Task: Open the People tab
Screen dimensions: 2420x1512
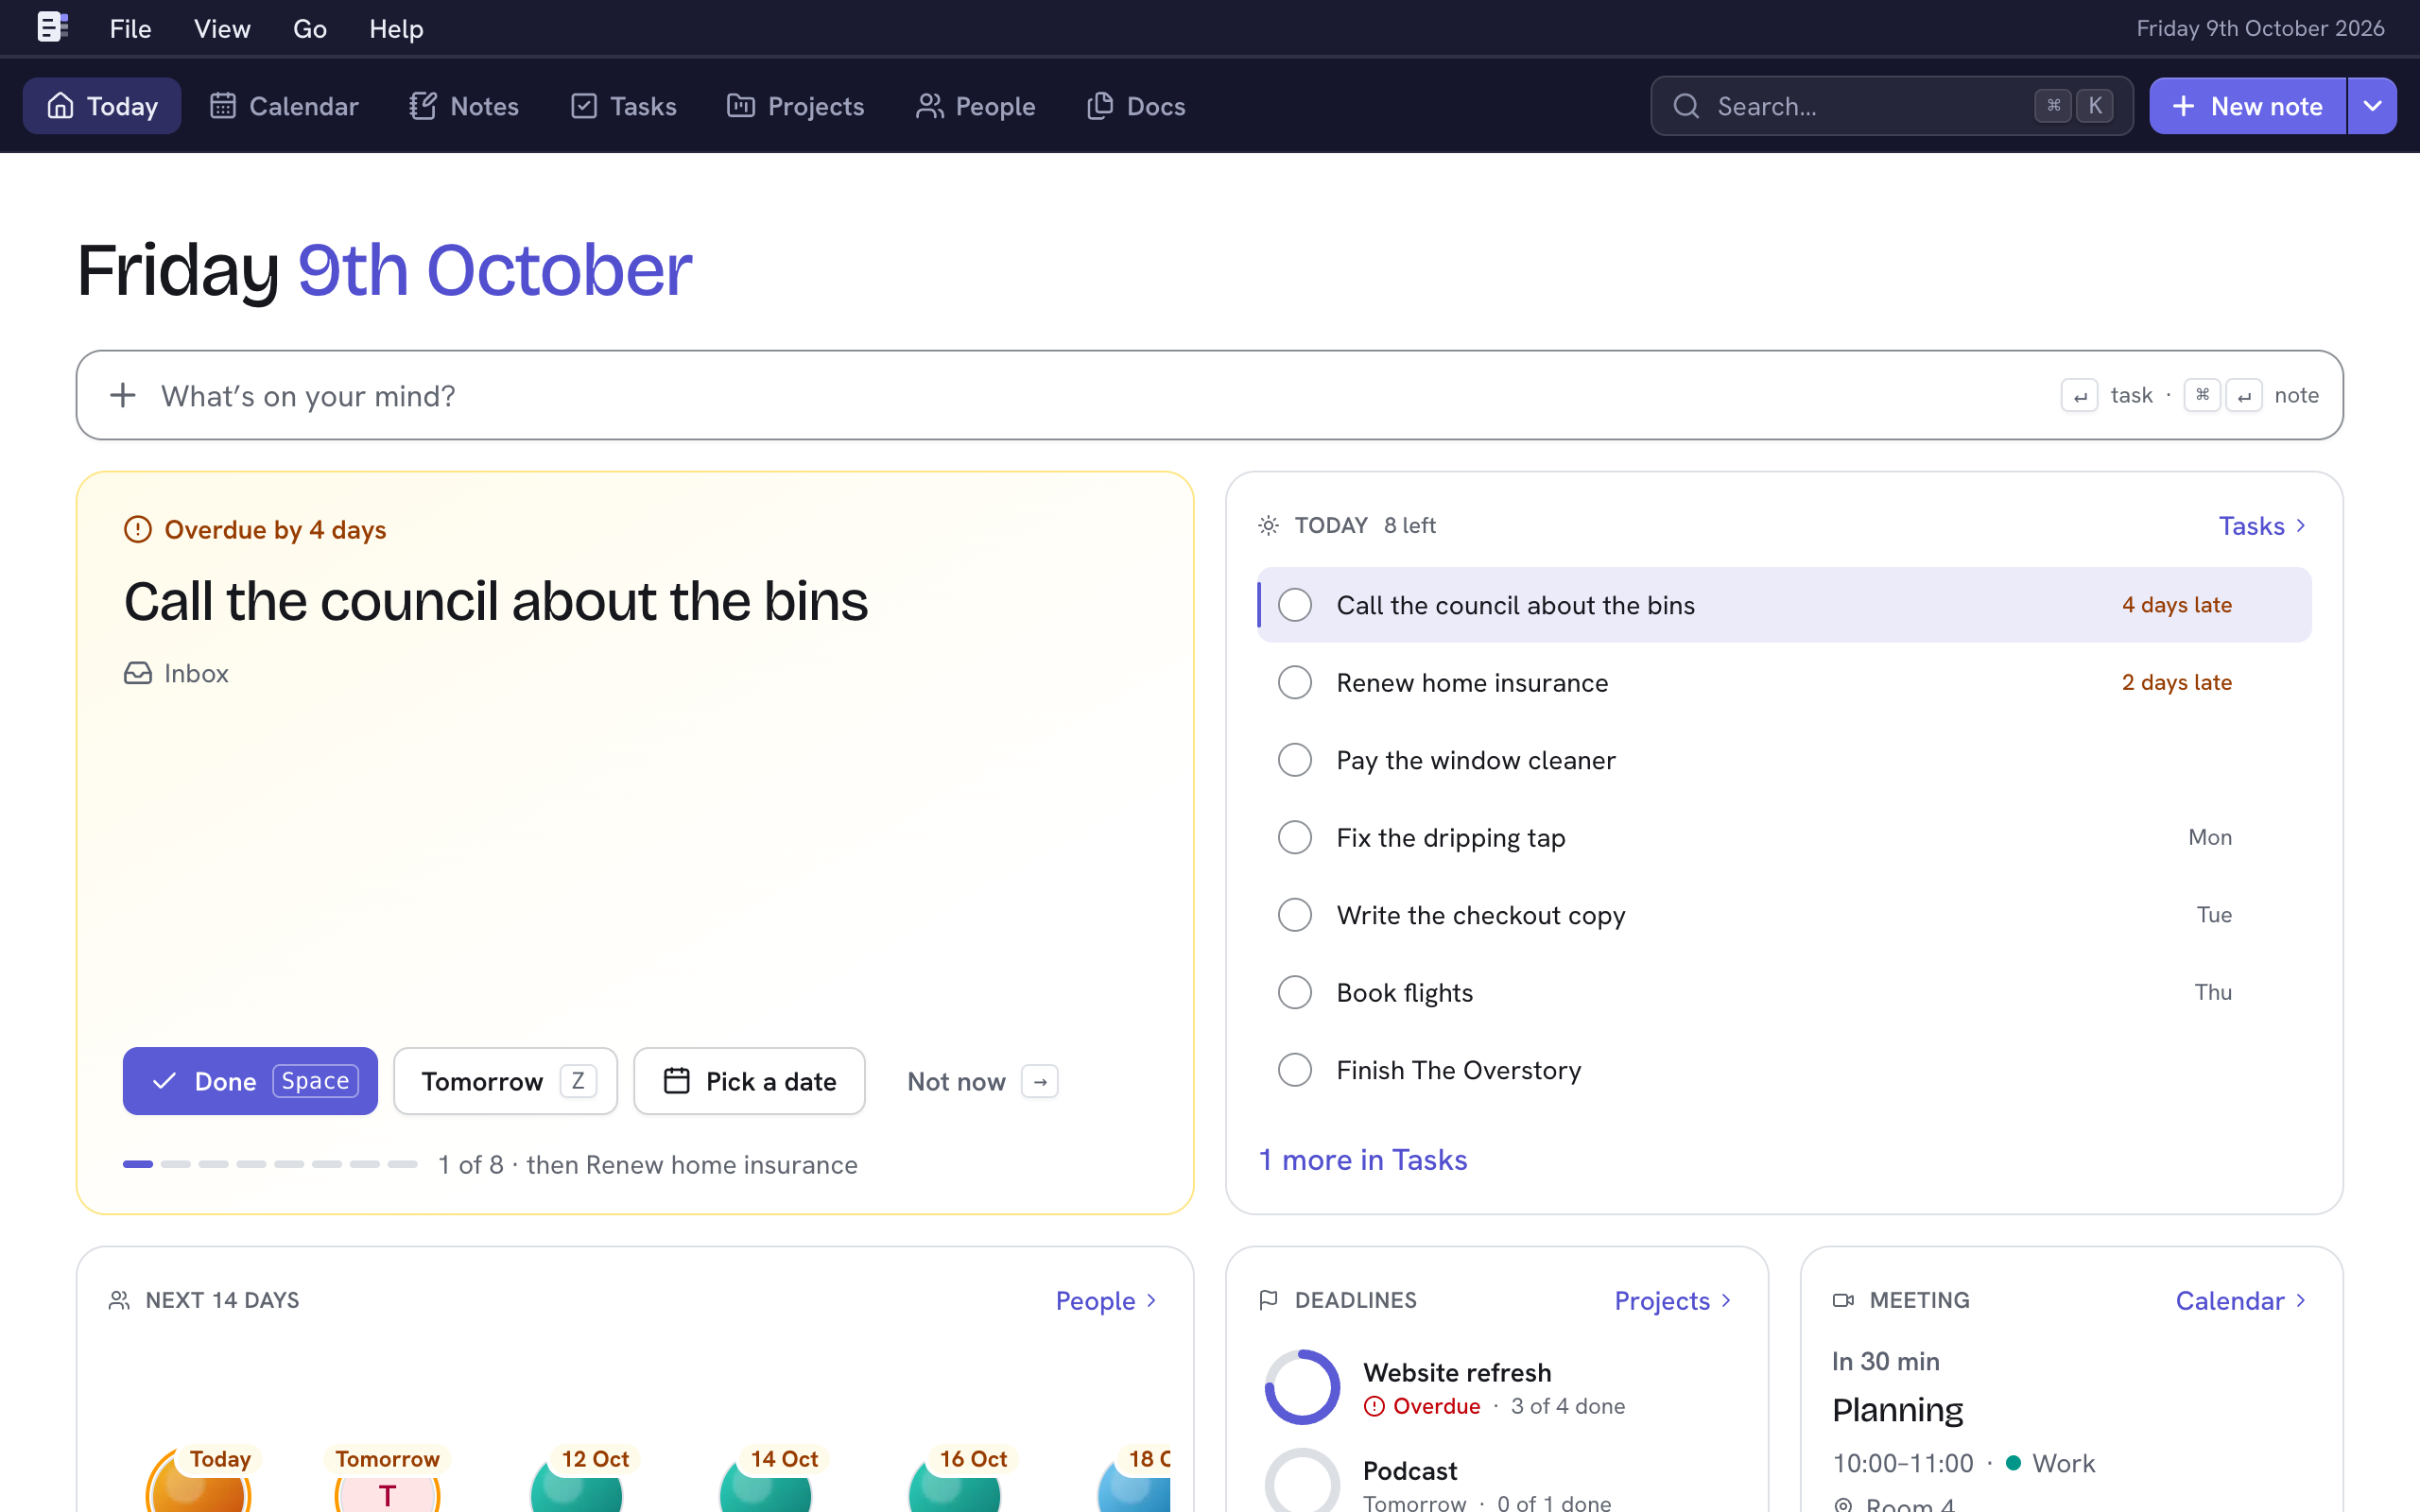Action: click(975, 106)
